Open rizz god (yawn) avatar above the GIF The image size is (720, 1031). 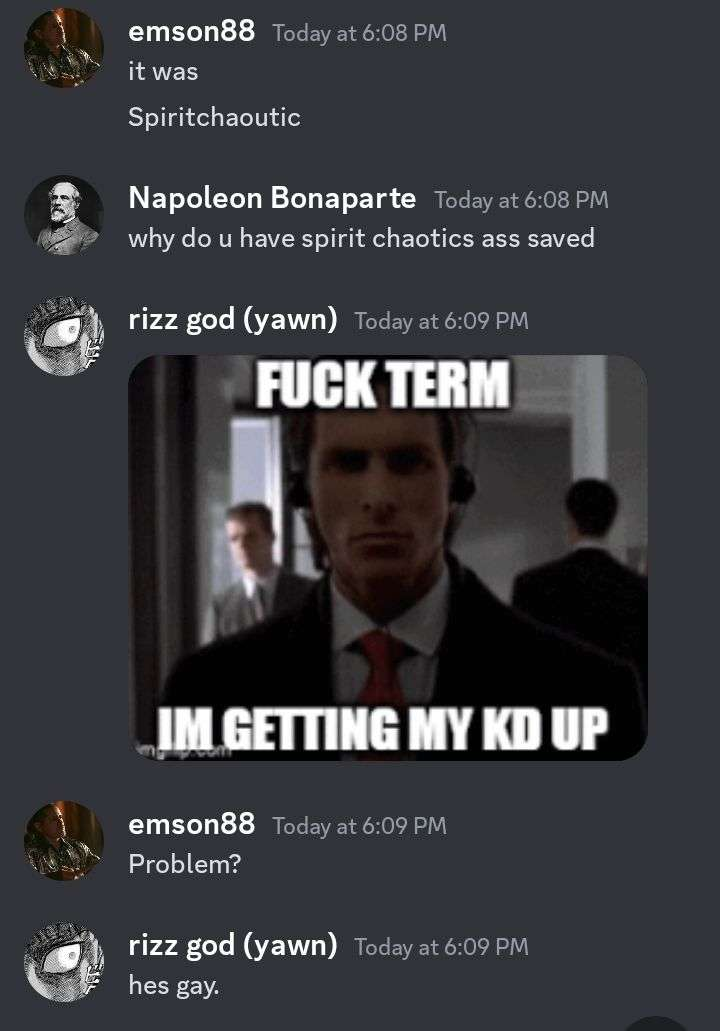tap(64, 336)
